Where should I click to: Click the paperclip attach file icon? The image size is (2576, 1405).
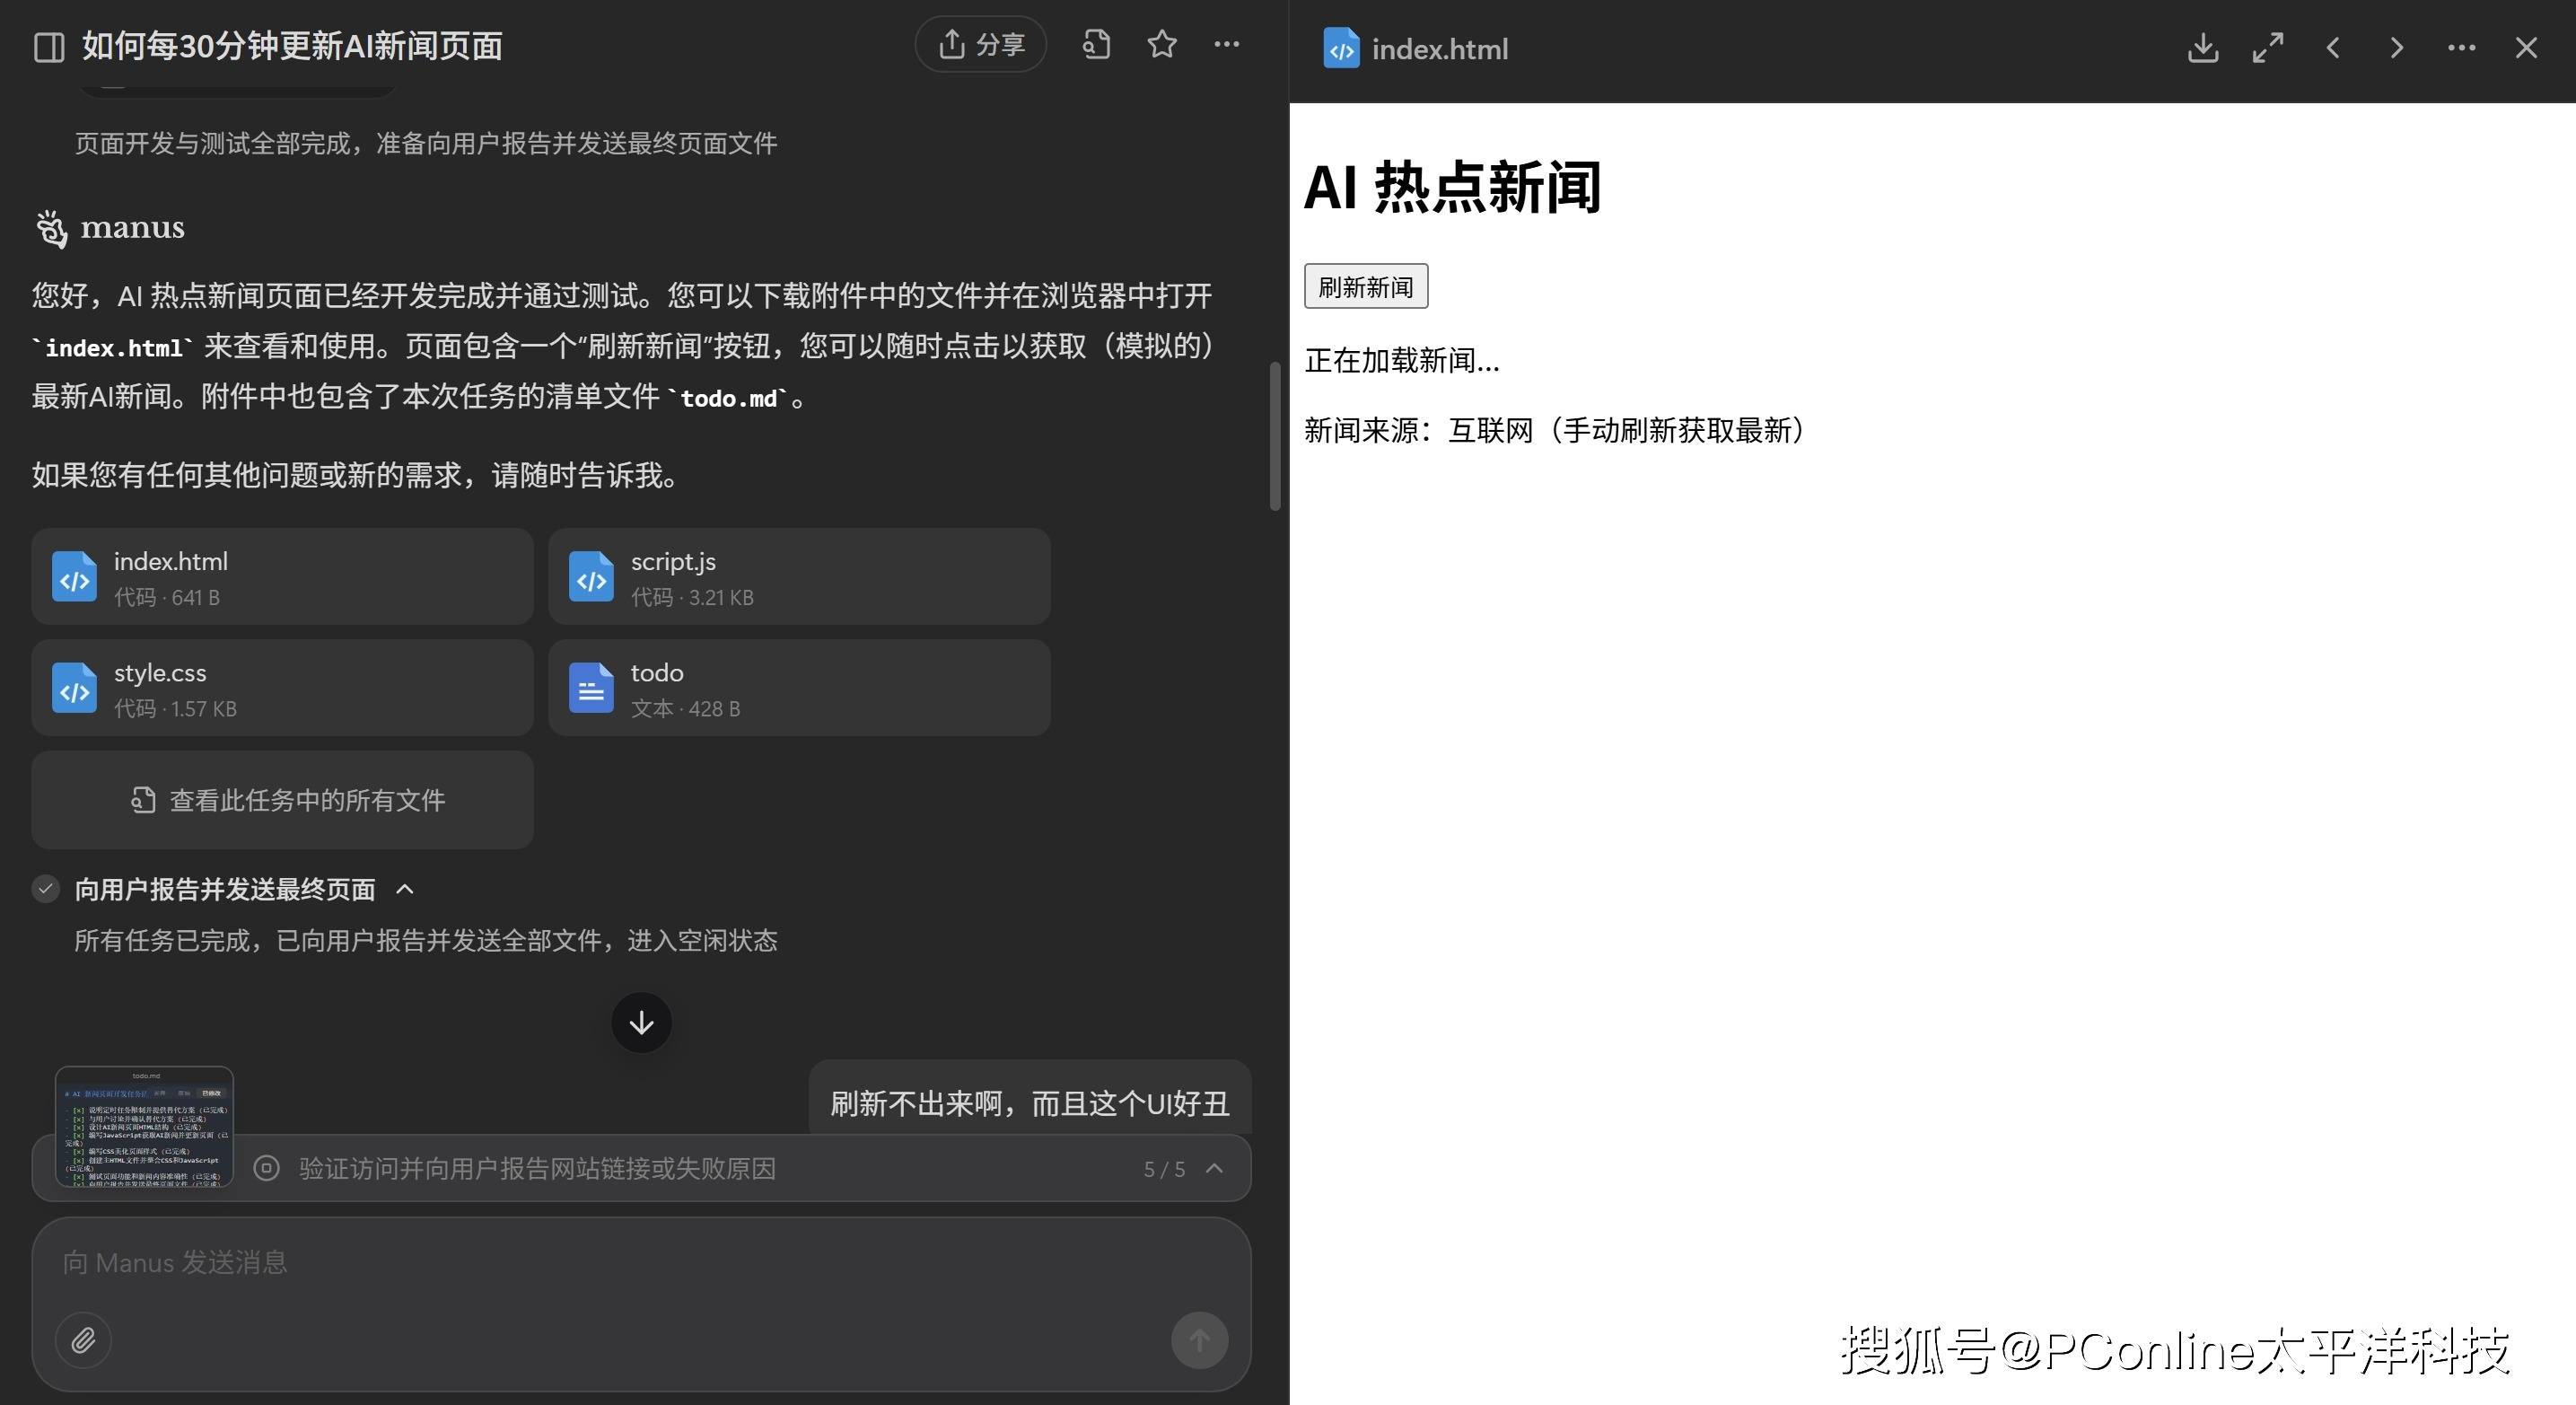tap(83, 1340)
